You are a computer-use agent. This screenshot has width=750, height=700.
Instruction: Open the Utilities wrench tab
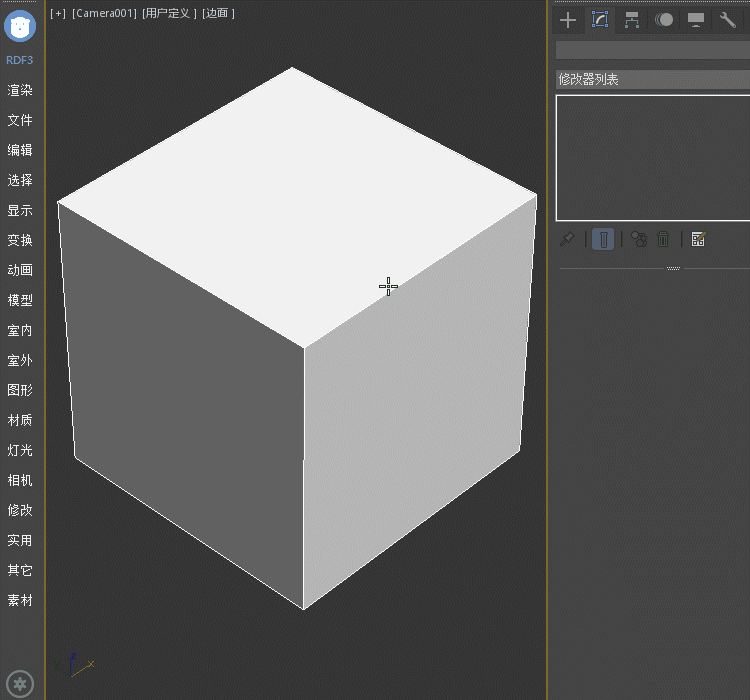(728, 20)
